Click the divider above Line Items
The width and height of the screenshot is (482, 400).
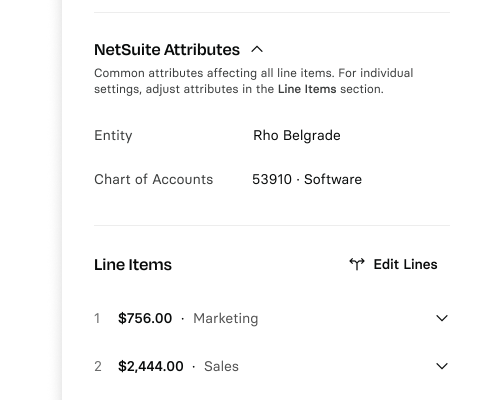pyautogui.click(x=272, y=225)
